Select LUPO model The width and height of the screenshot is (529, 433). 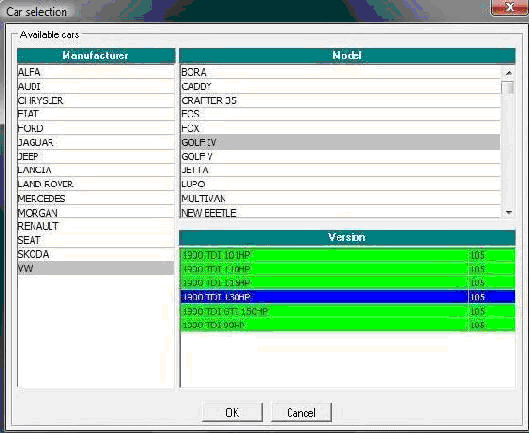click(340, 184)
